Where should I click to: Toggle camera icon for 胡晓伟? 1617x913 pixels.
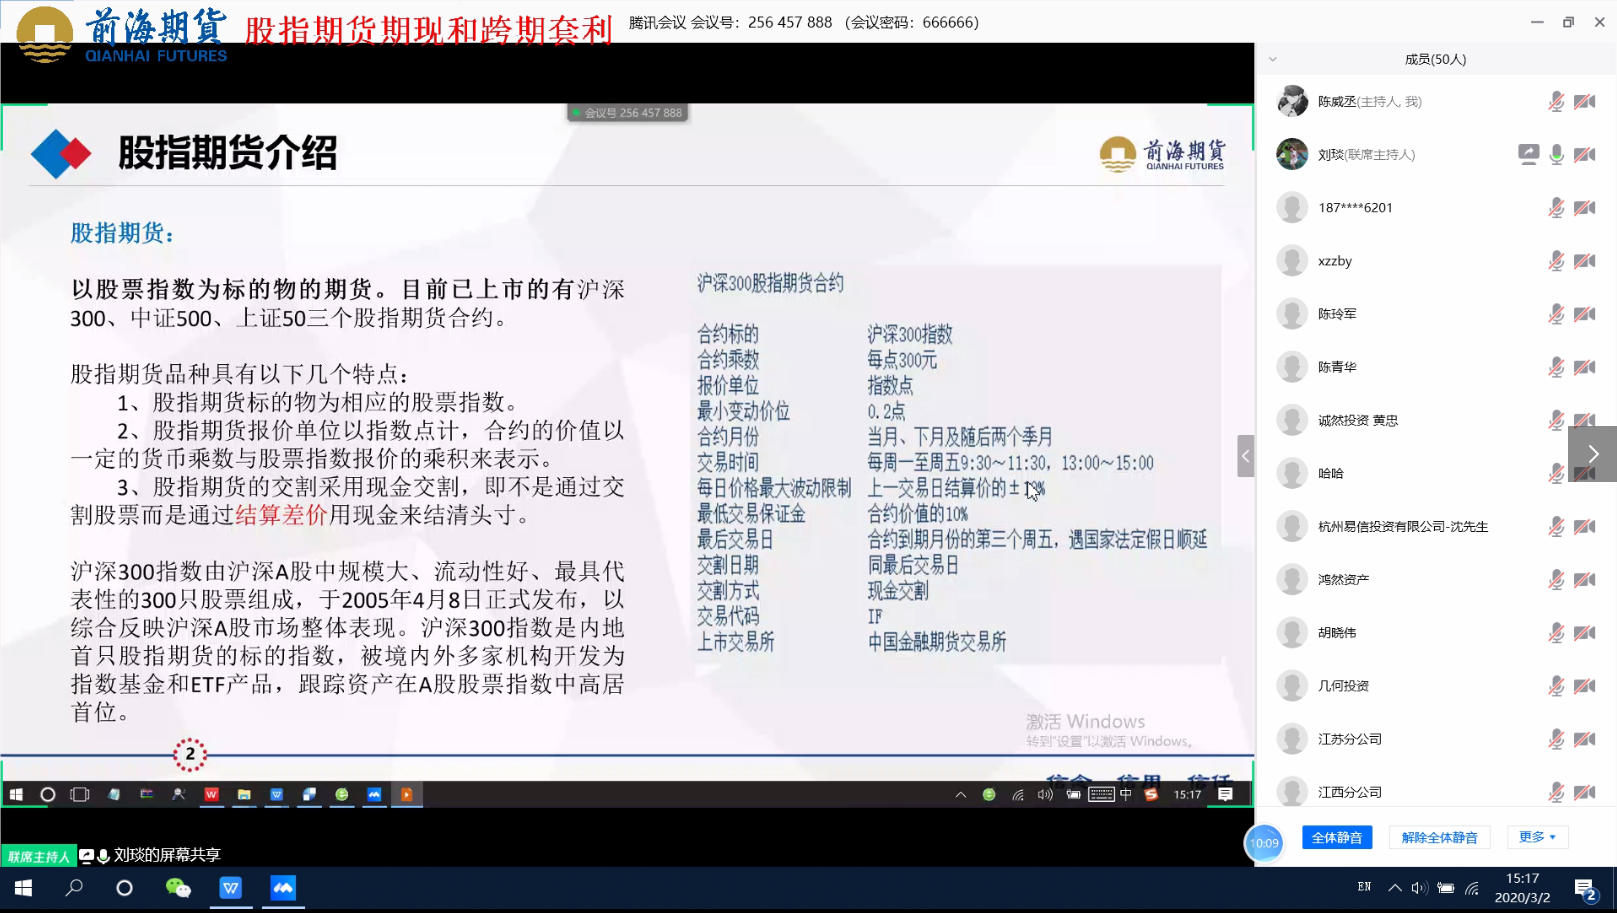[1585, 633]
